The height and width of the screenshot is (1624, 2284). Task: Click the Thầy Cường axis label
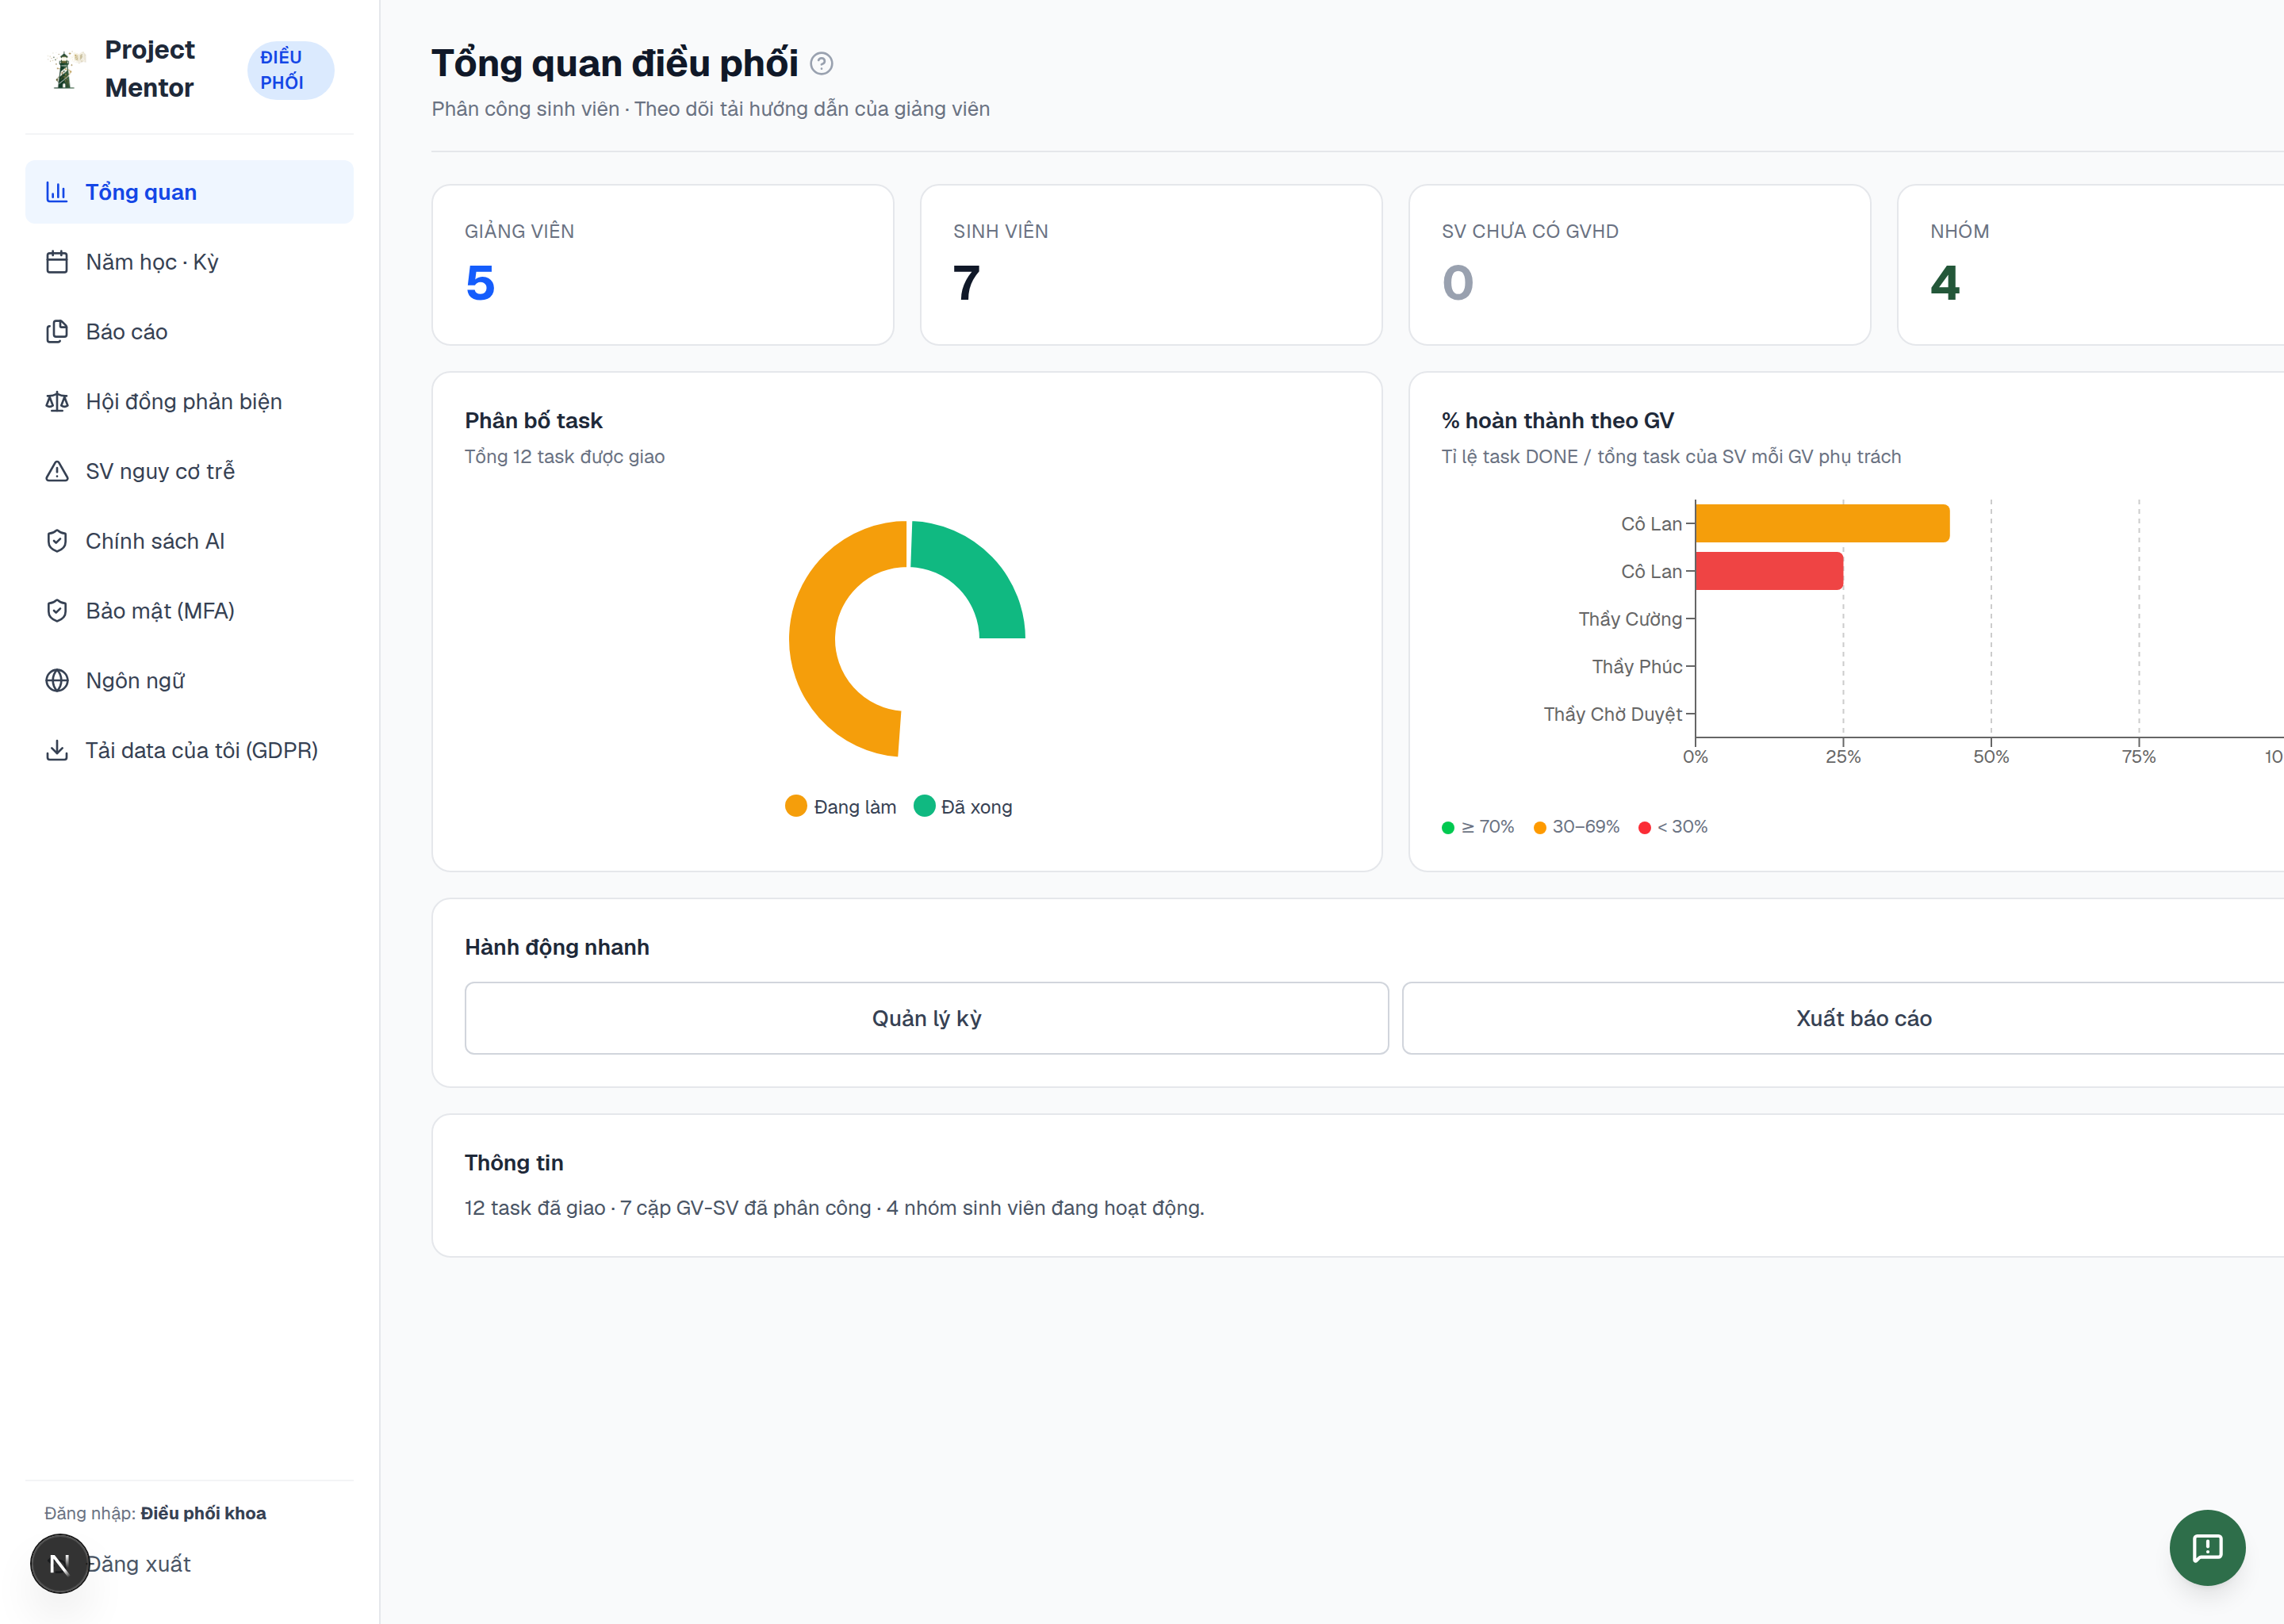click(1630, 619)
